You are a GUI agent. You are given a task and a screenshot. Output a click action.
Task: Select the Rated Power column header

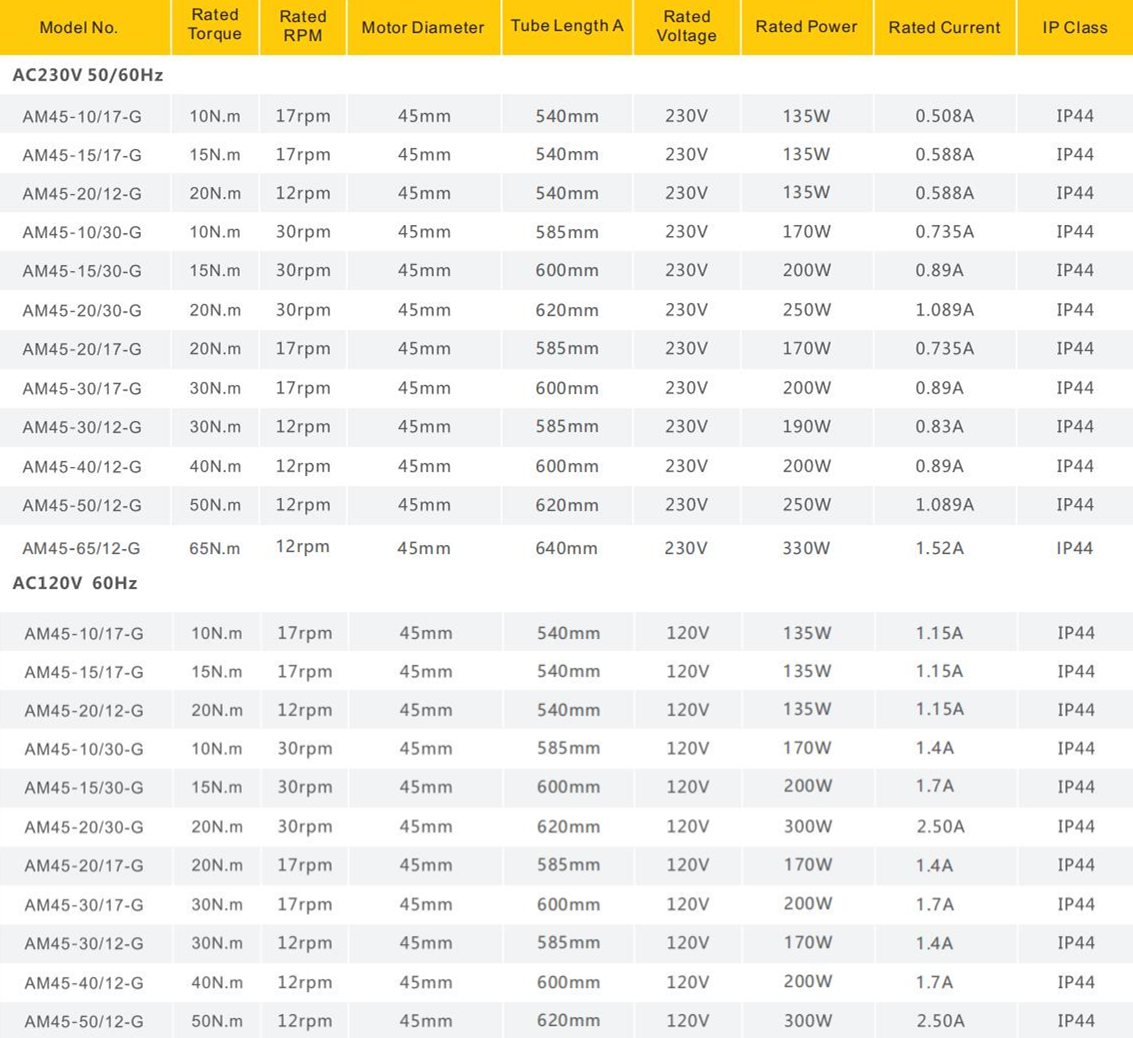tap(806, 27)
